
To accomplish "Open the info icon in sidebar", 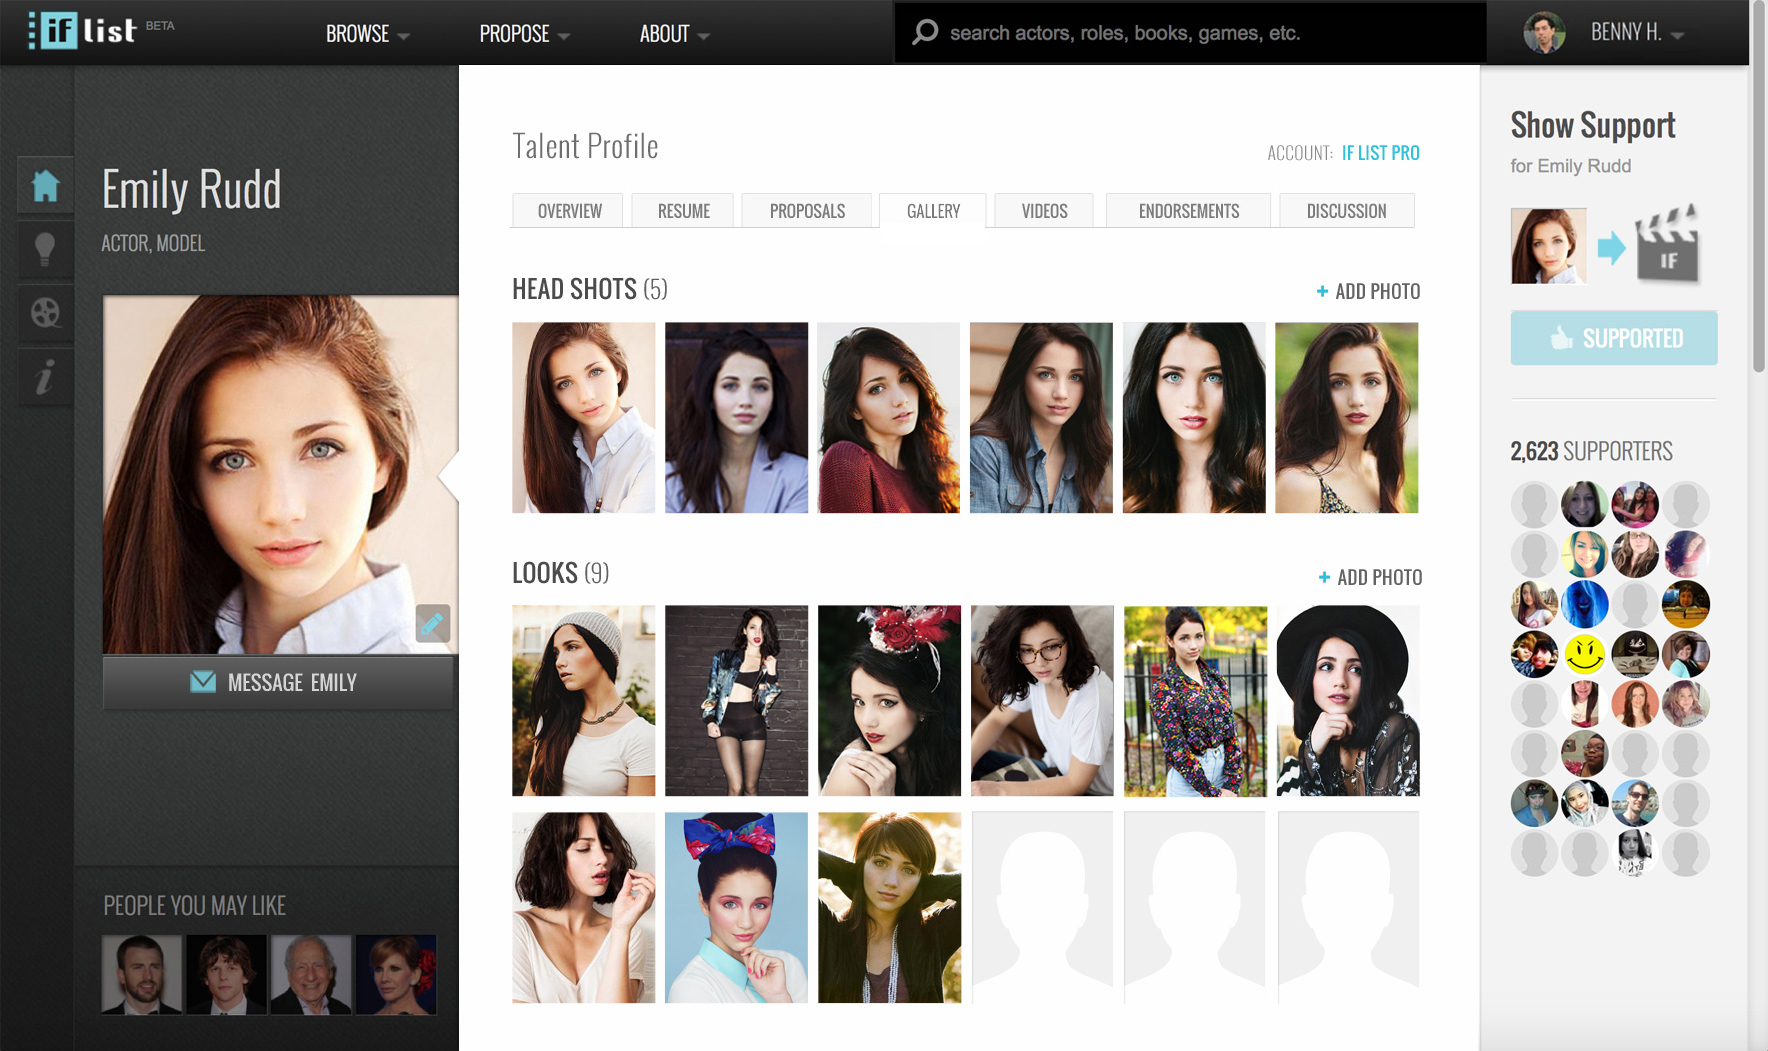I will [45, 378].
